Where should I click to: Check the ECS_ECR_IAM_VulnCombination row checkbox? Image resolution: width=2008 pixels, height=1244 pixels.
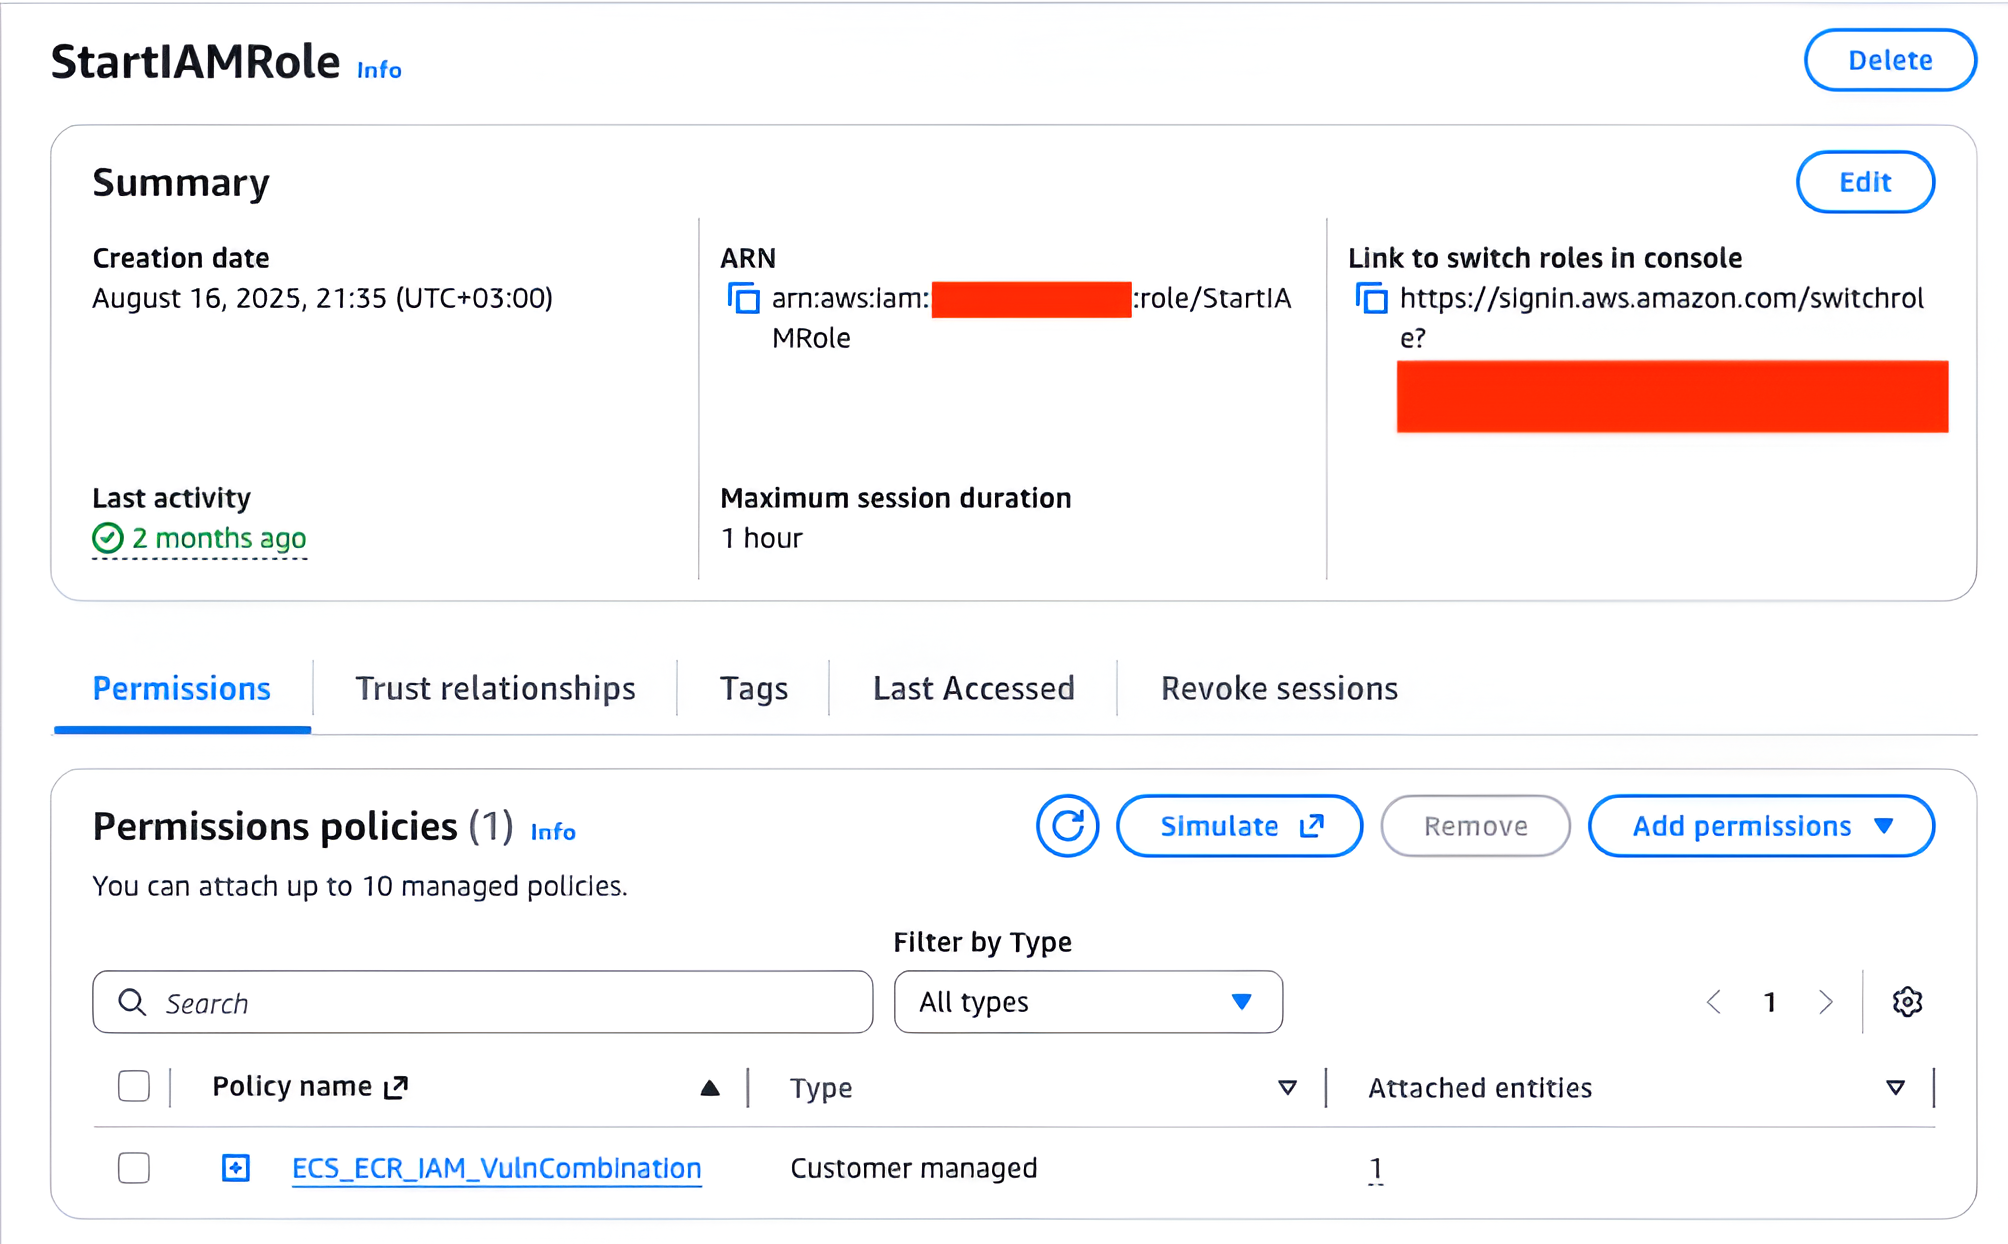[x=133, y=1167]
